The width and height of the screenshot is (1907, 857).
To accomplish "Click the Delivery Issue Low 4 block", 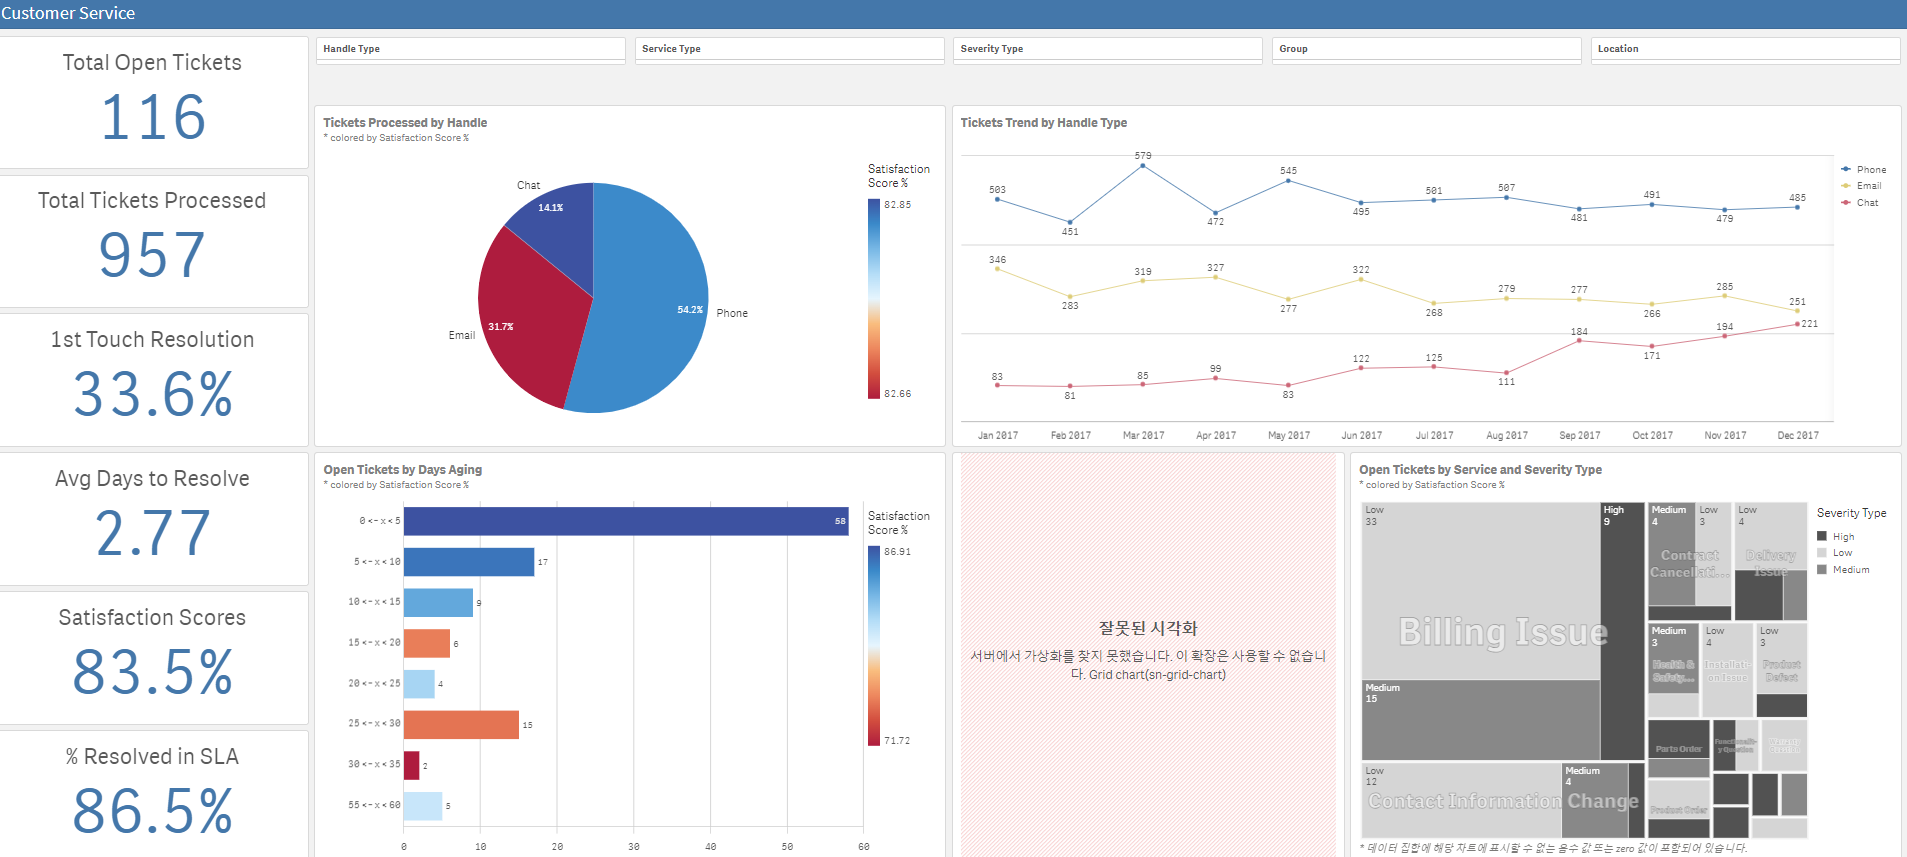I will coord(1771,536).
